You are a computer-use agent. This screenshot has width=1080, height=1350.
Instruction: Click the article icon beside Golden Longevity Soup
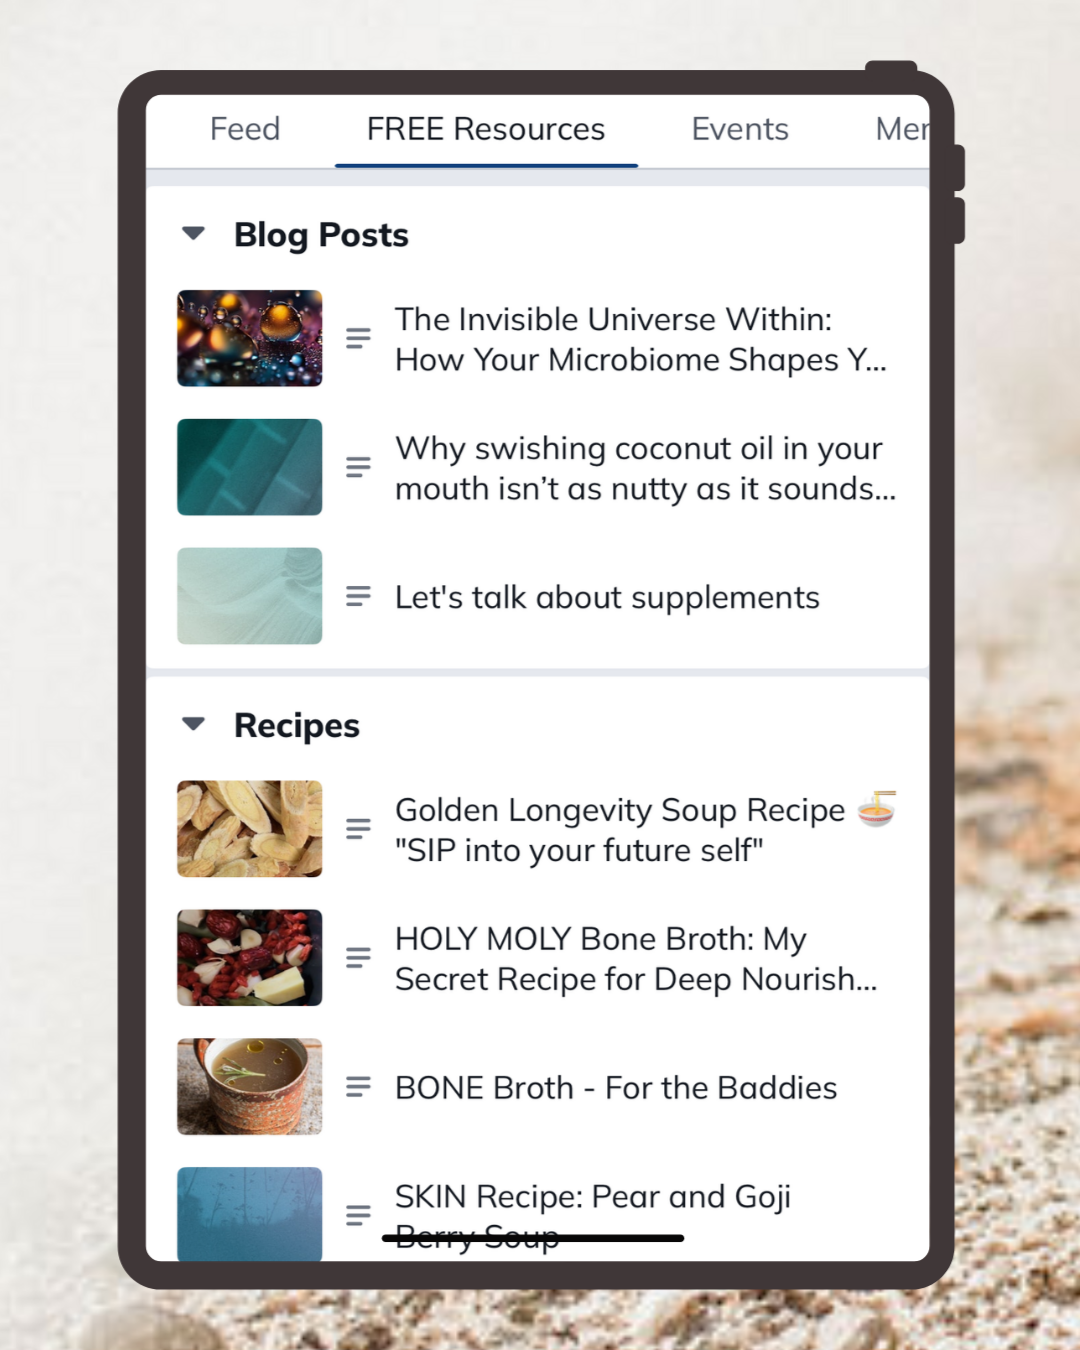(x=358, y=829)
